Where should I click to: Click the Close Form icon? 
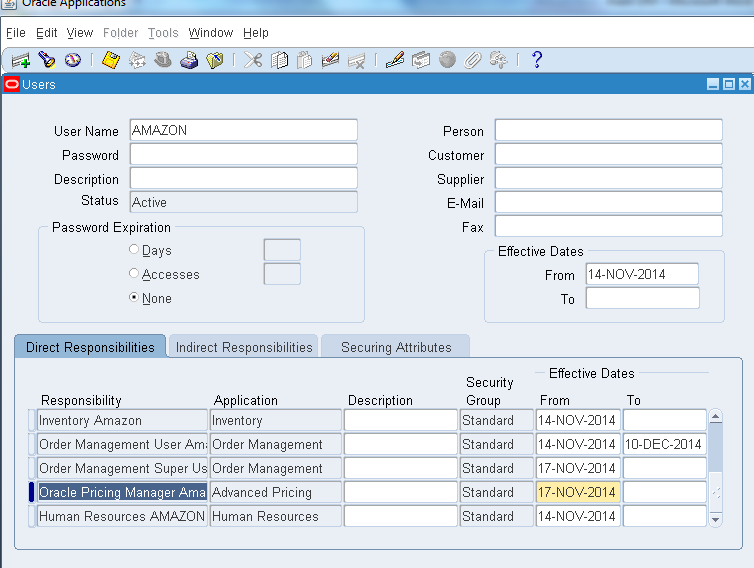pos(215,60)
